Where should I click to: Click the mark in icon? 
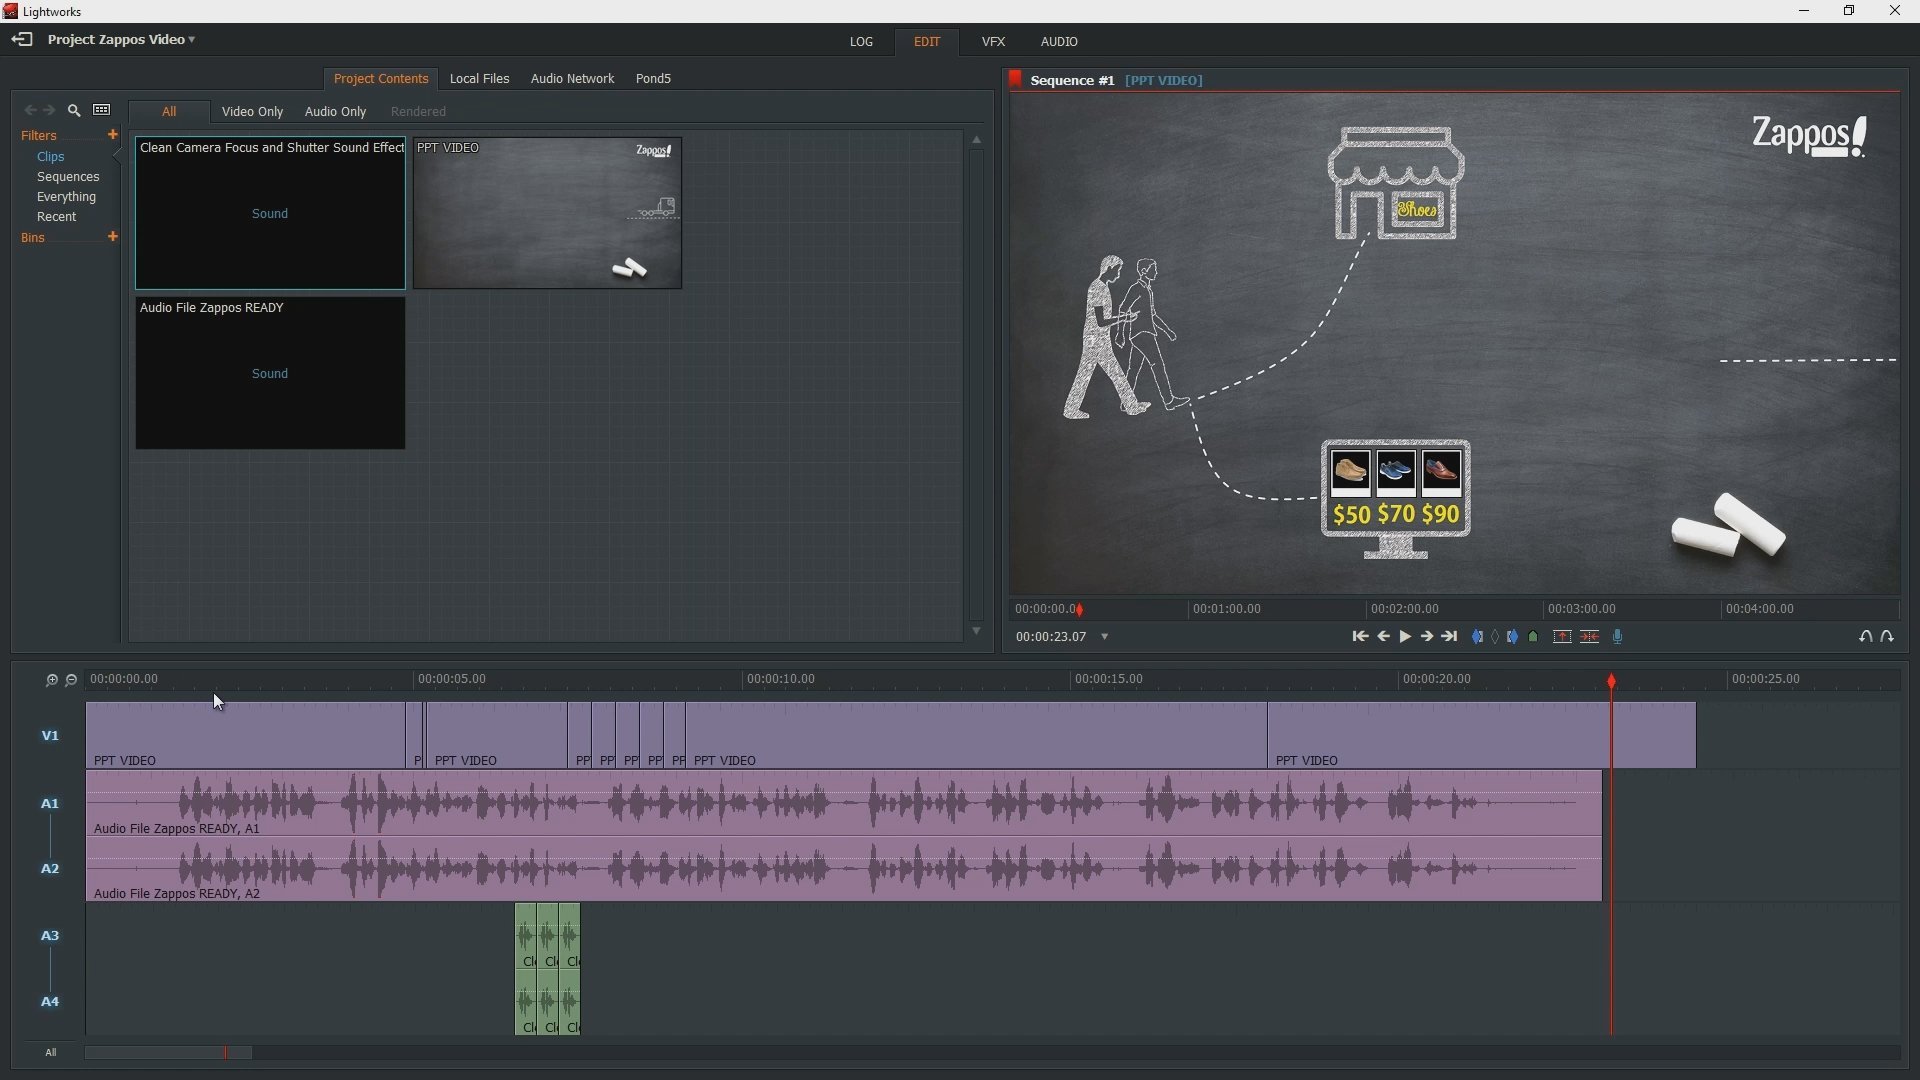pyautogui.click(x=1478, y=638)
